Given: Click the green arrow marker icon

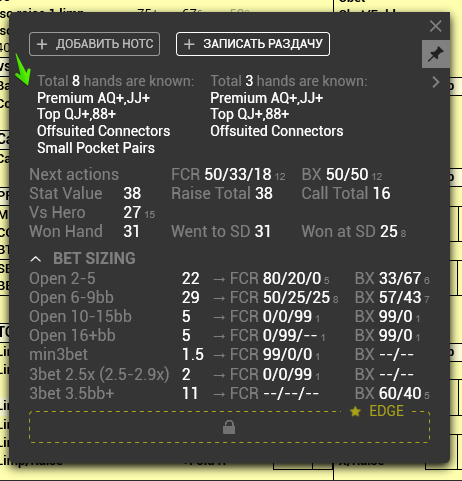Looking at the screenshot, I should [23, 69].
